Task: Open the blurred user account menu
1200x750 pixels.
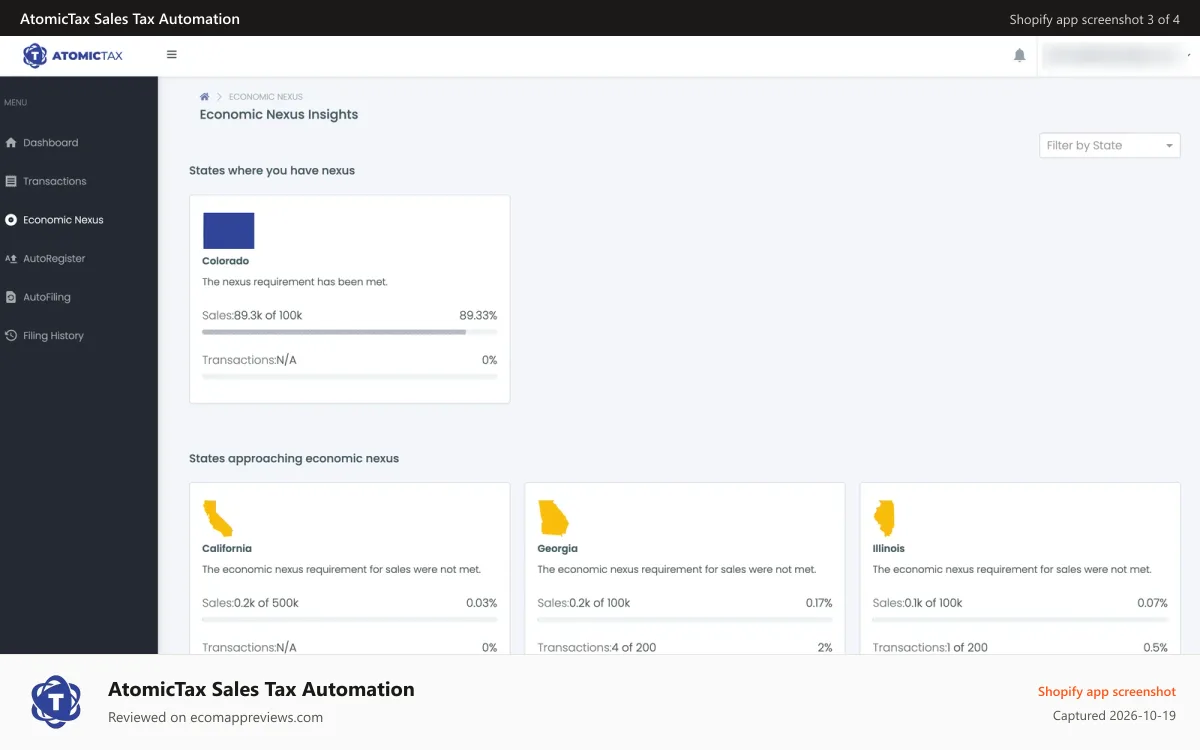Action: click(x=1114, y=56)
